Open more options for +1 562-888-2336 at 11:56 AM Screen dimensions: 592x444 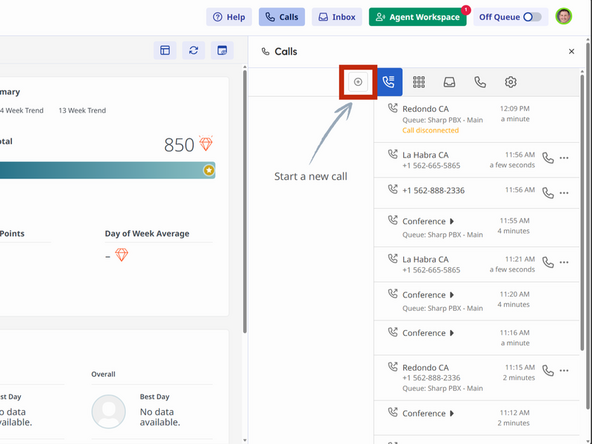click(564, 193)
